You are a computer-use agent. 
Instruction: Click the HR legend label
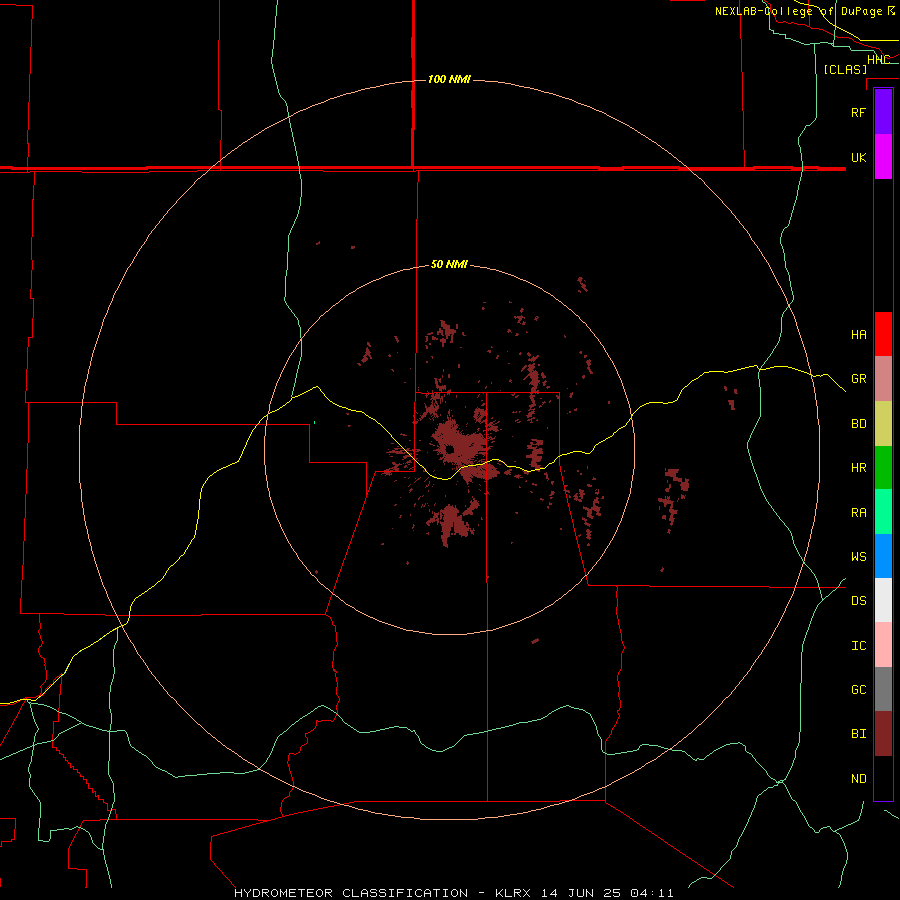point(858,468)
